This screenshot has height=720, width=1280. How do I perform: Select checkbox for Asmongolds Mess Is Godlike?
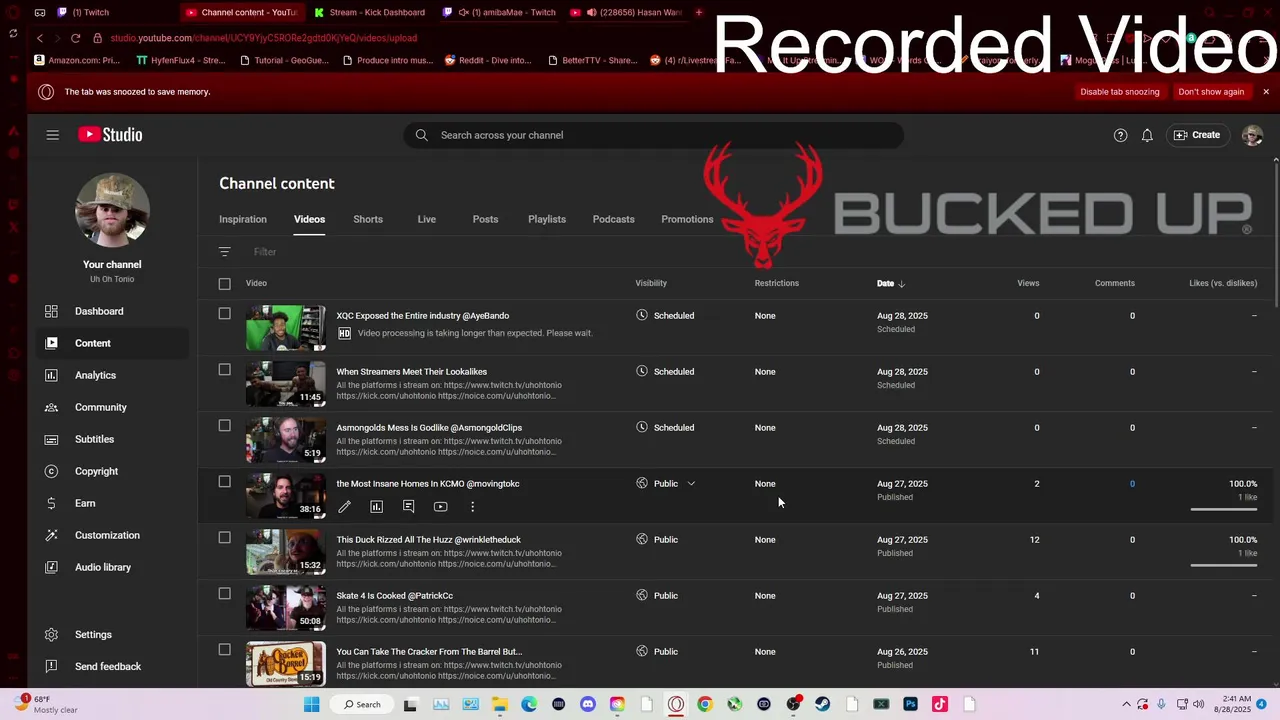(224, 426)
